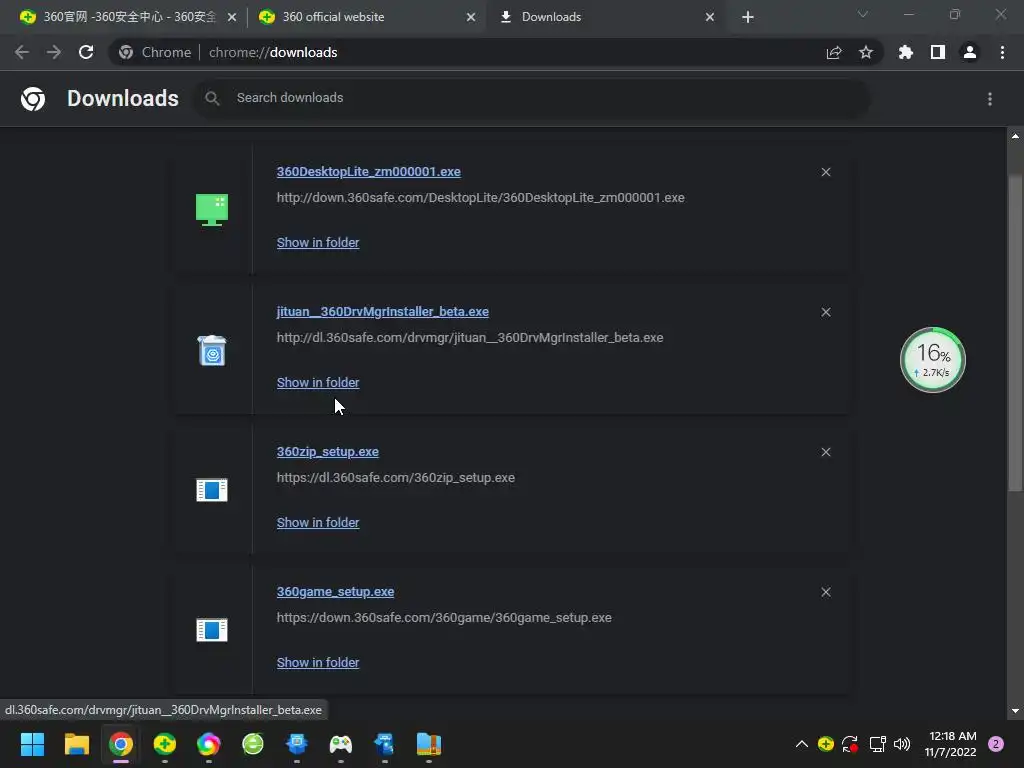
Task: Click the Search downloads field
Action: [x=532, y=98]
